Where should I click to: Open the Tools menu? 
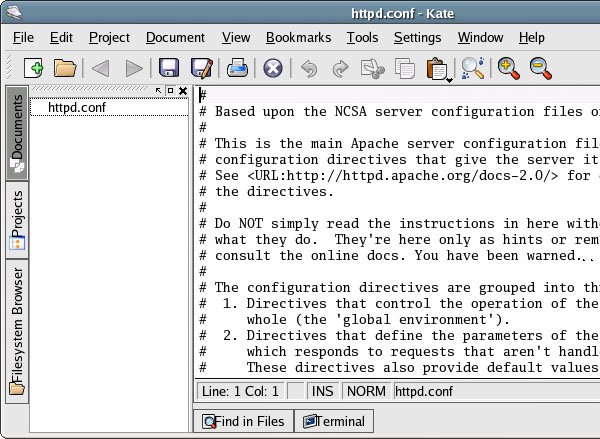tap(362, 37)
